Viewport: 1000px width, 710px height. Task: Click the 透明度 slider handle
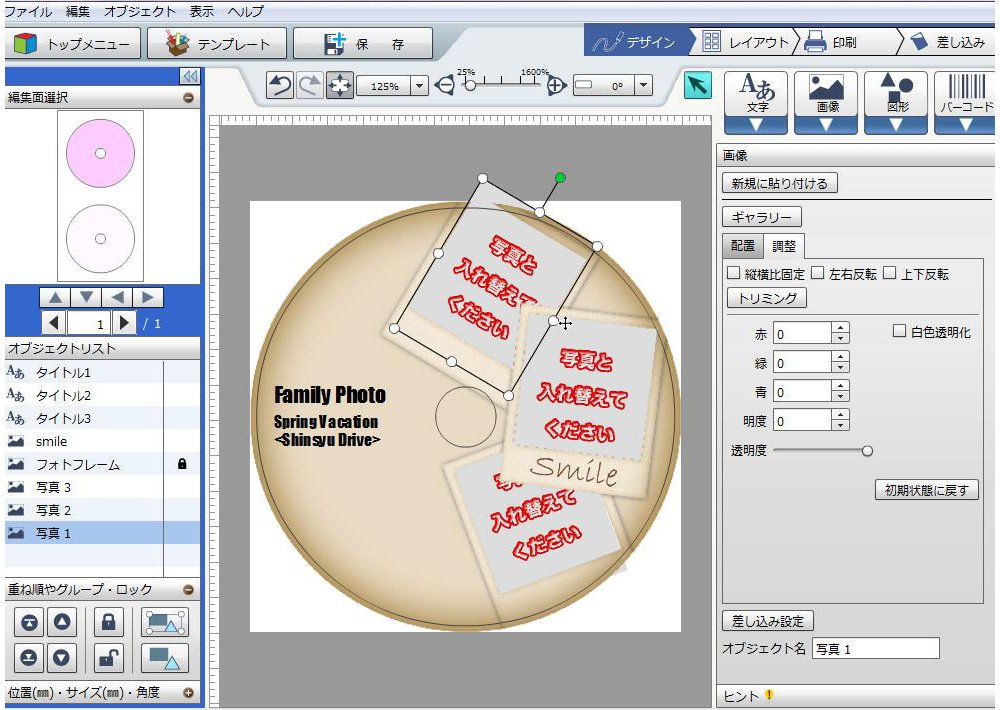coord(867,451)
